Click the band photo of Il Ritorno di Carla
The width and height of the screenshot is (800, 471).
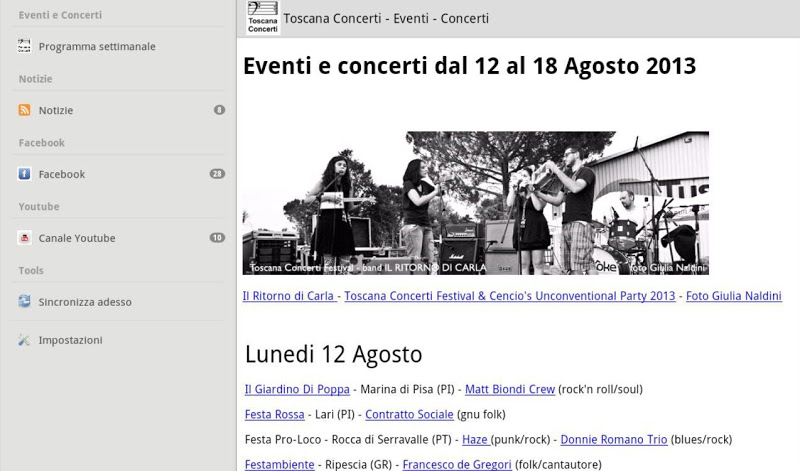tap(476, 203)
